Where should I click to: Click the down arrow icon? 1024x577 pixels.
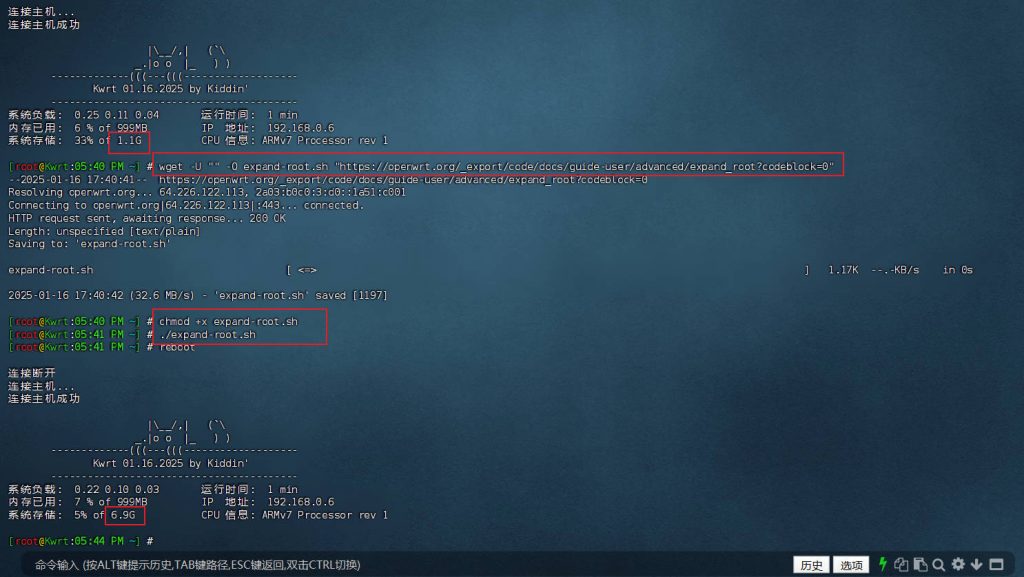coord(977,565)
